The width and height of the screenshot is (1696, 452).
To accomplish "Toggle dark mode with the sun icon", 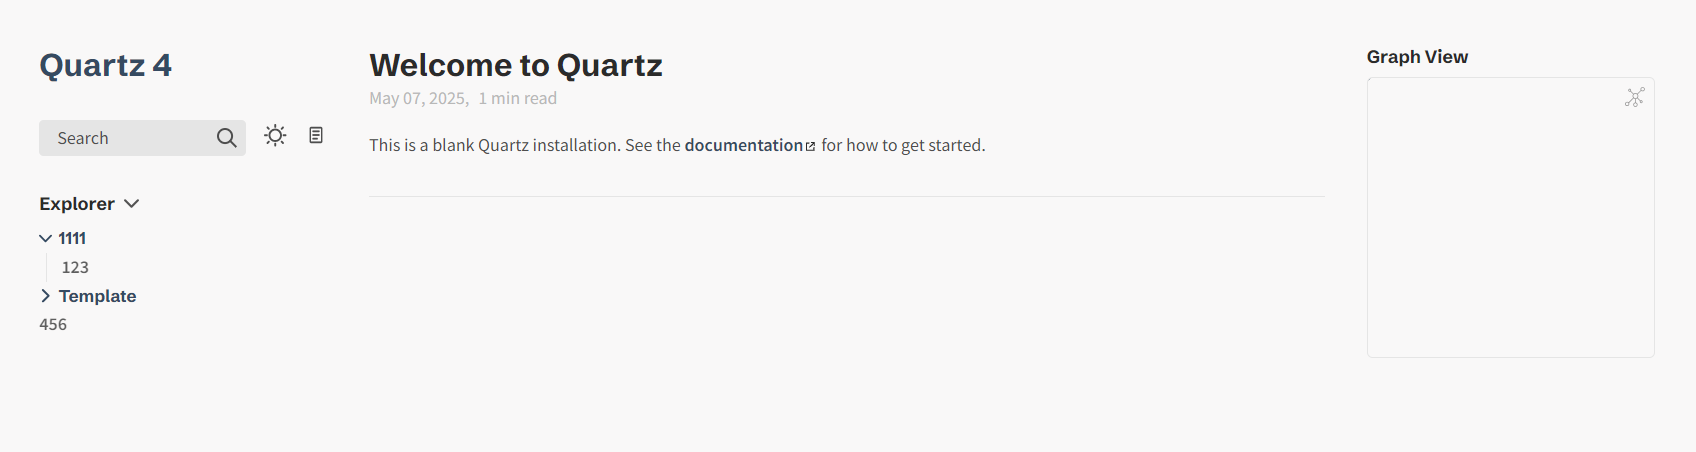I will tap(275, 135).
